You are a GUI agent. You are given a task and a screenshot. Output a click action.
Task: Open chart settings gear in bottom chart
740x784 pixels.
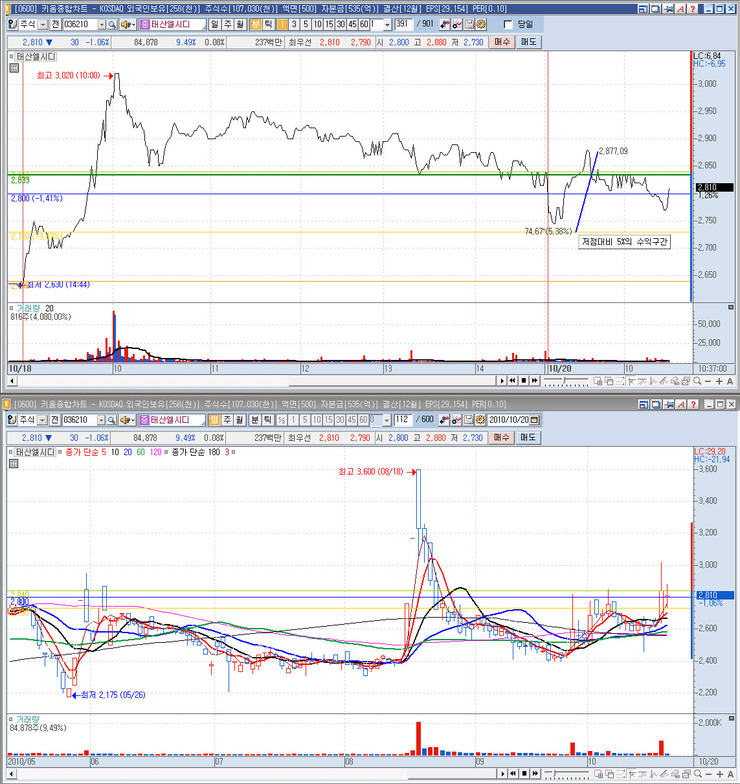click(480, 420)
